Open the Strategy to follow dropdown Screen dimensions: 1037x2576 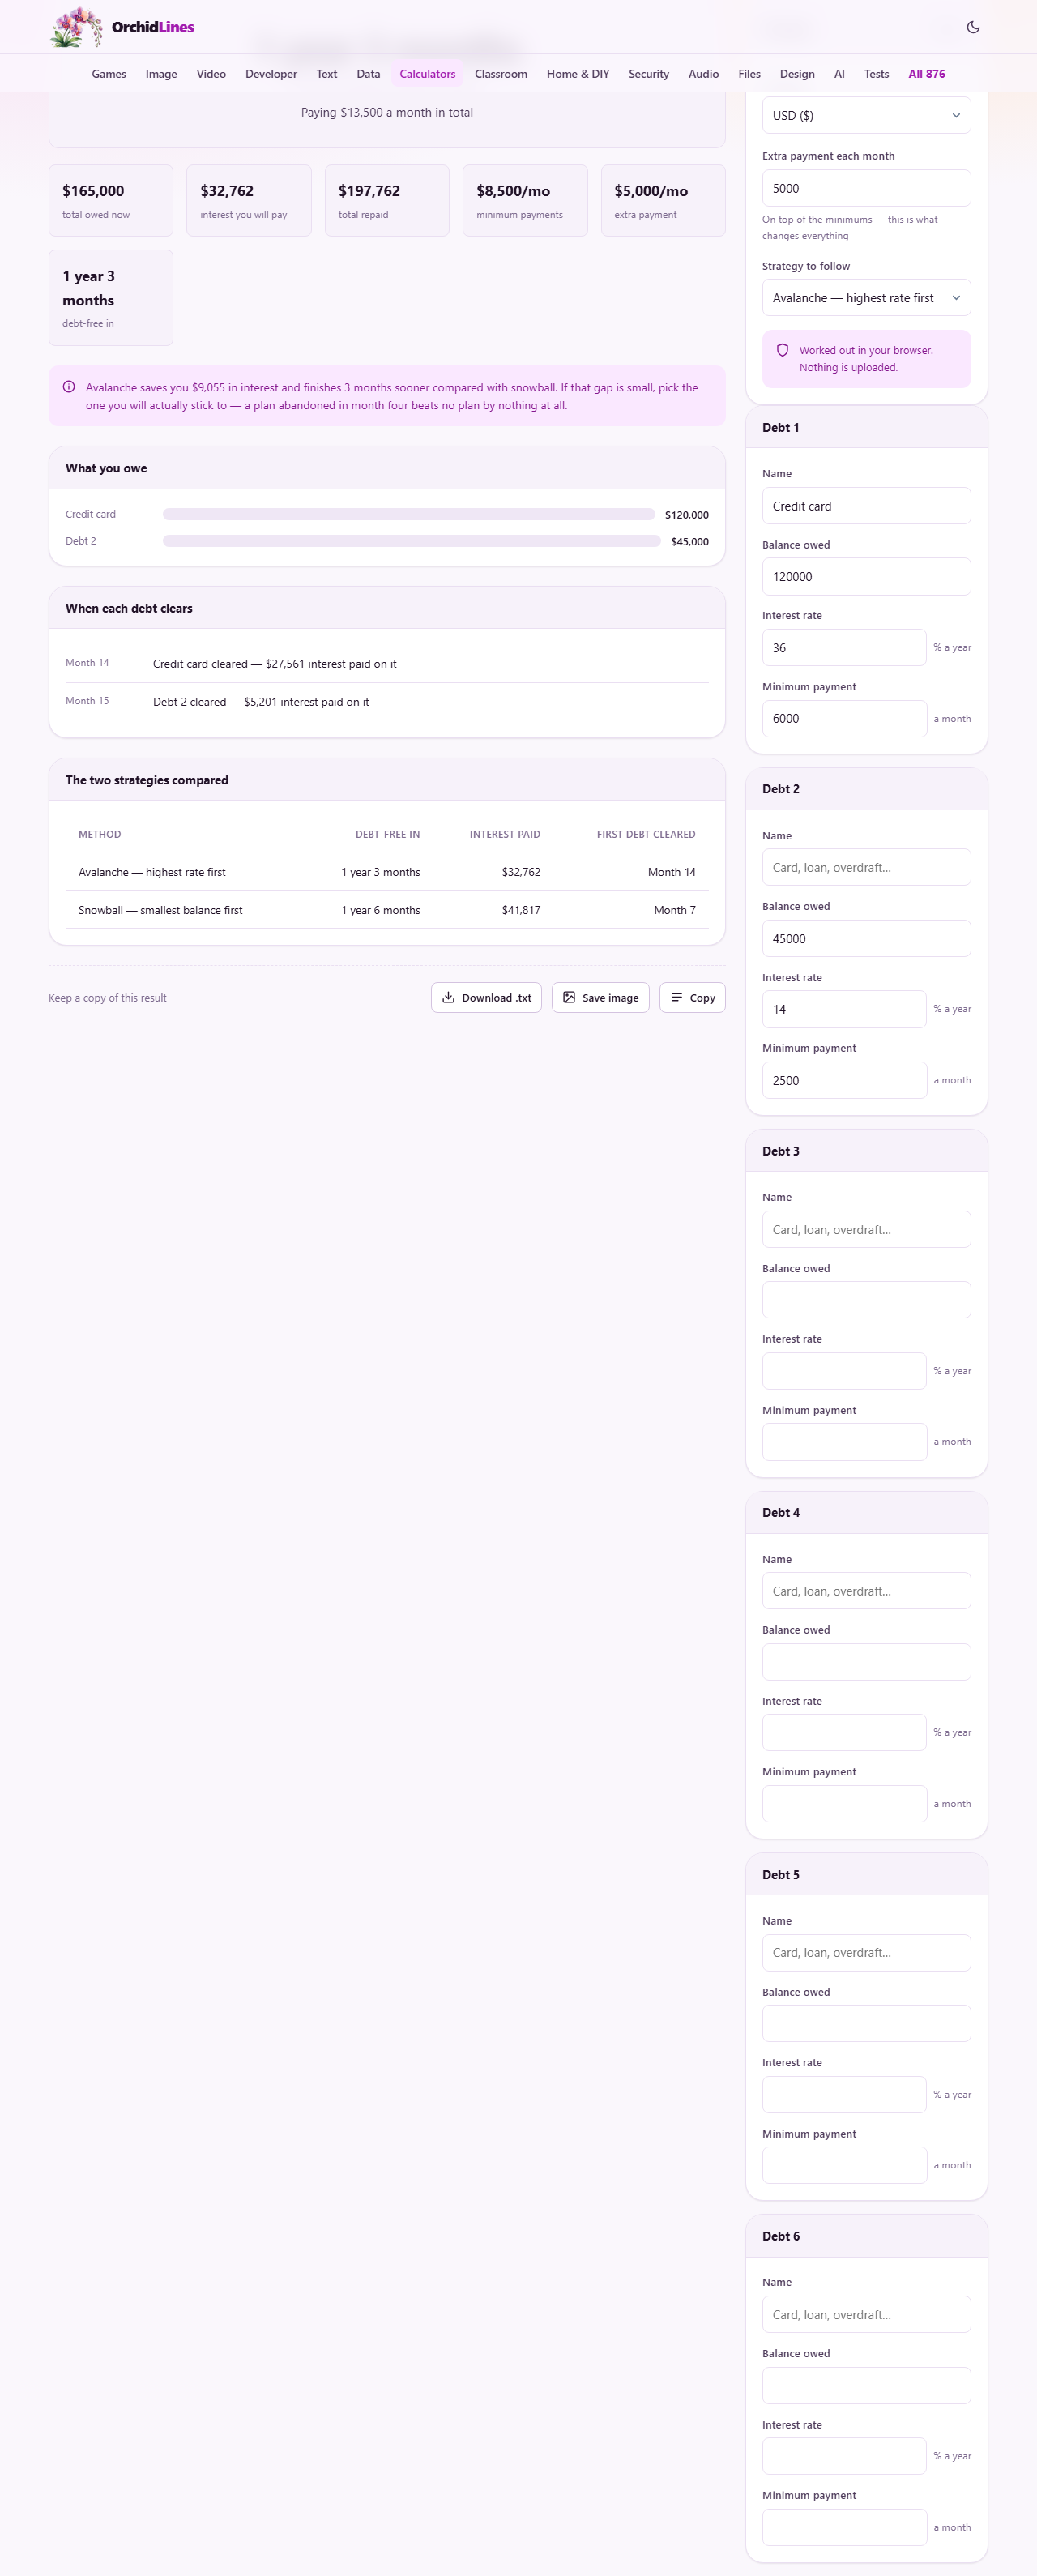click(866, 298)
